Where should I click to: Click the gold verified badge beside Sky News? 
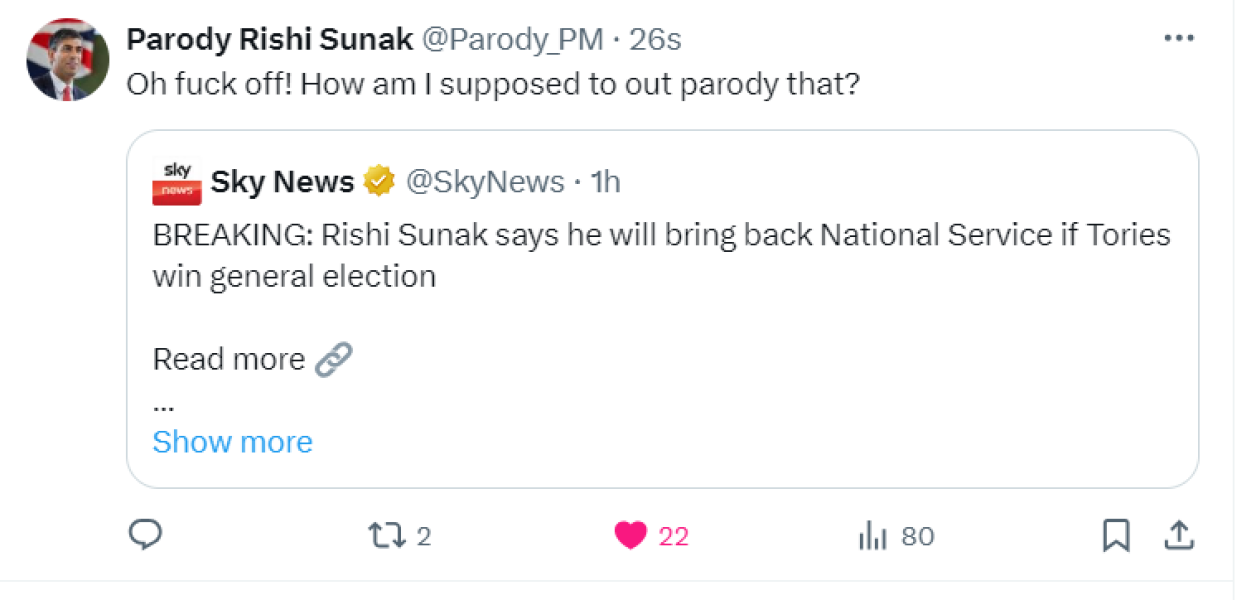[376, 181]
